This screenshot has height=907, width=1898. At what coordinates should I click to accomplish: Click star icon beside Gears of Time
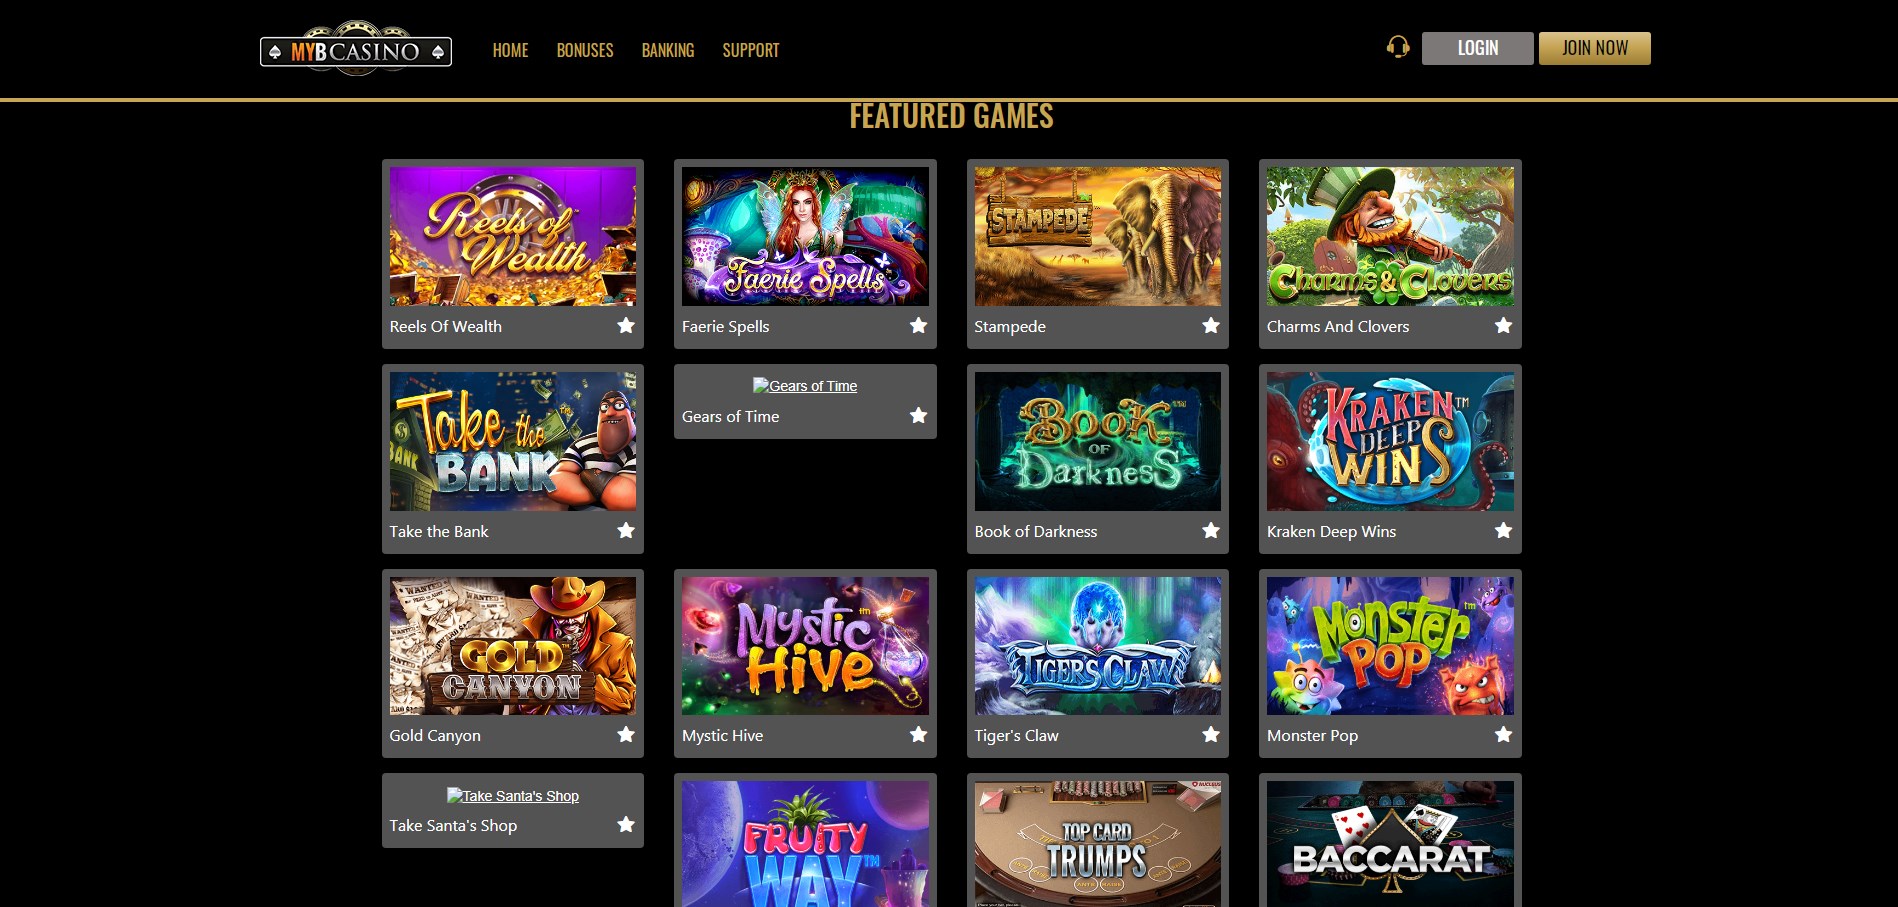pos(918,415)
